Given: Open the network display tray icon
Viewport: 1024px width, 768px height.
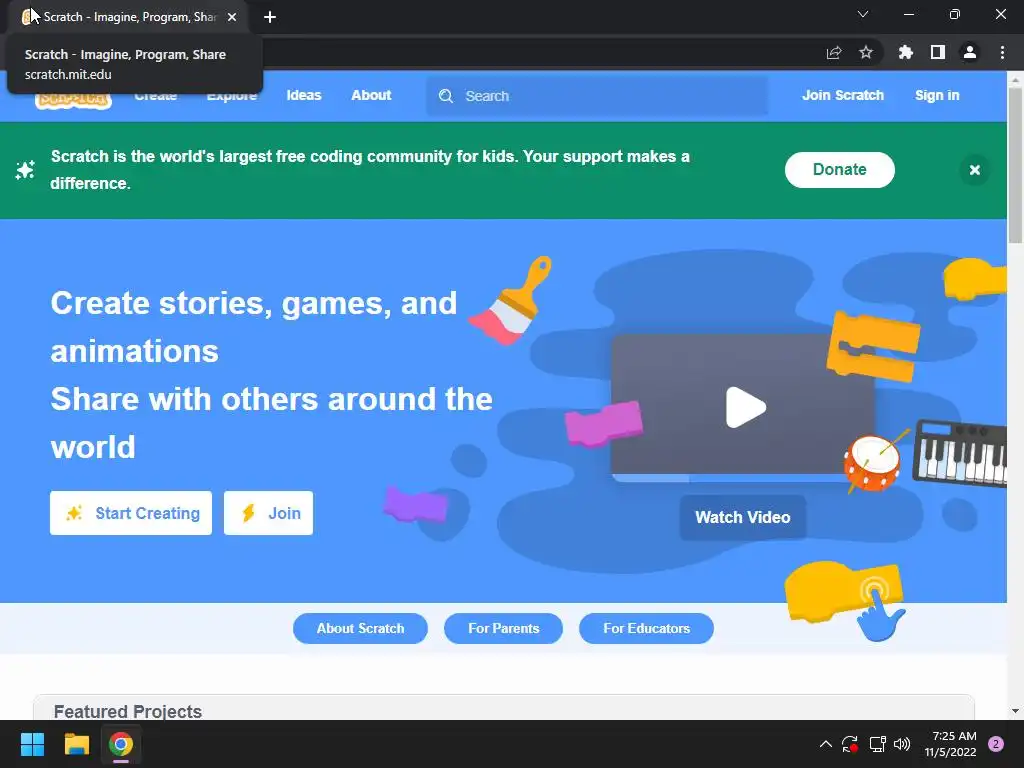Looking at the screenshot, I should pyautogui.click(x=877, y=744).
